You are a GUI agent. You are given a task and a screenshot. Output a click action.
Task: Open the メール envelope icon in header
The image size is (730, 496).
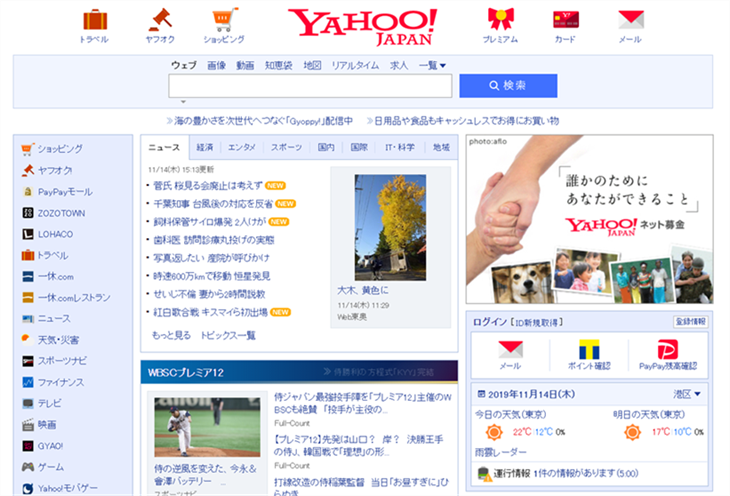click(x=631, y=20)
